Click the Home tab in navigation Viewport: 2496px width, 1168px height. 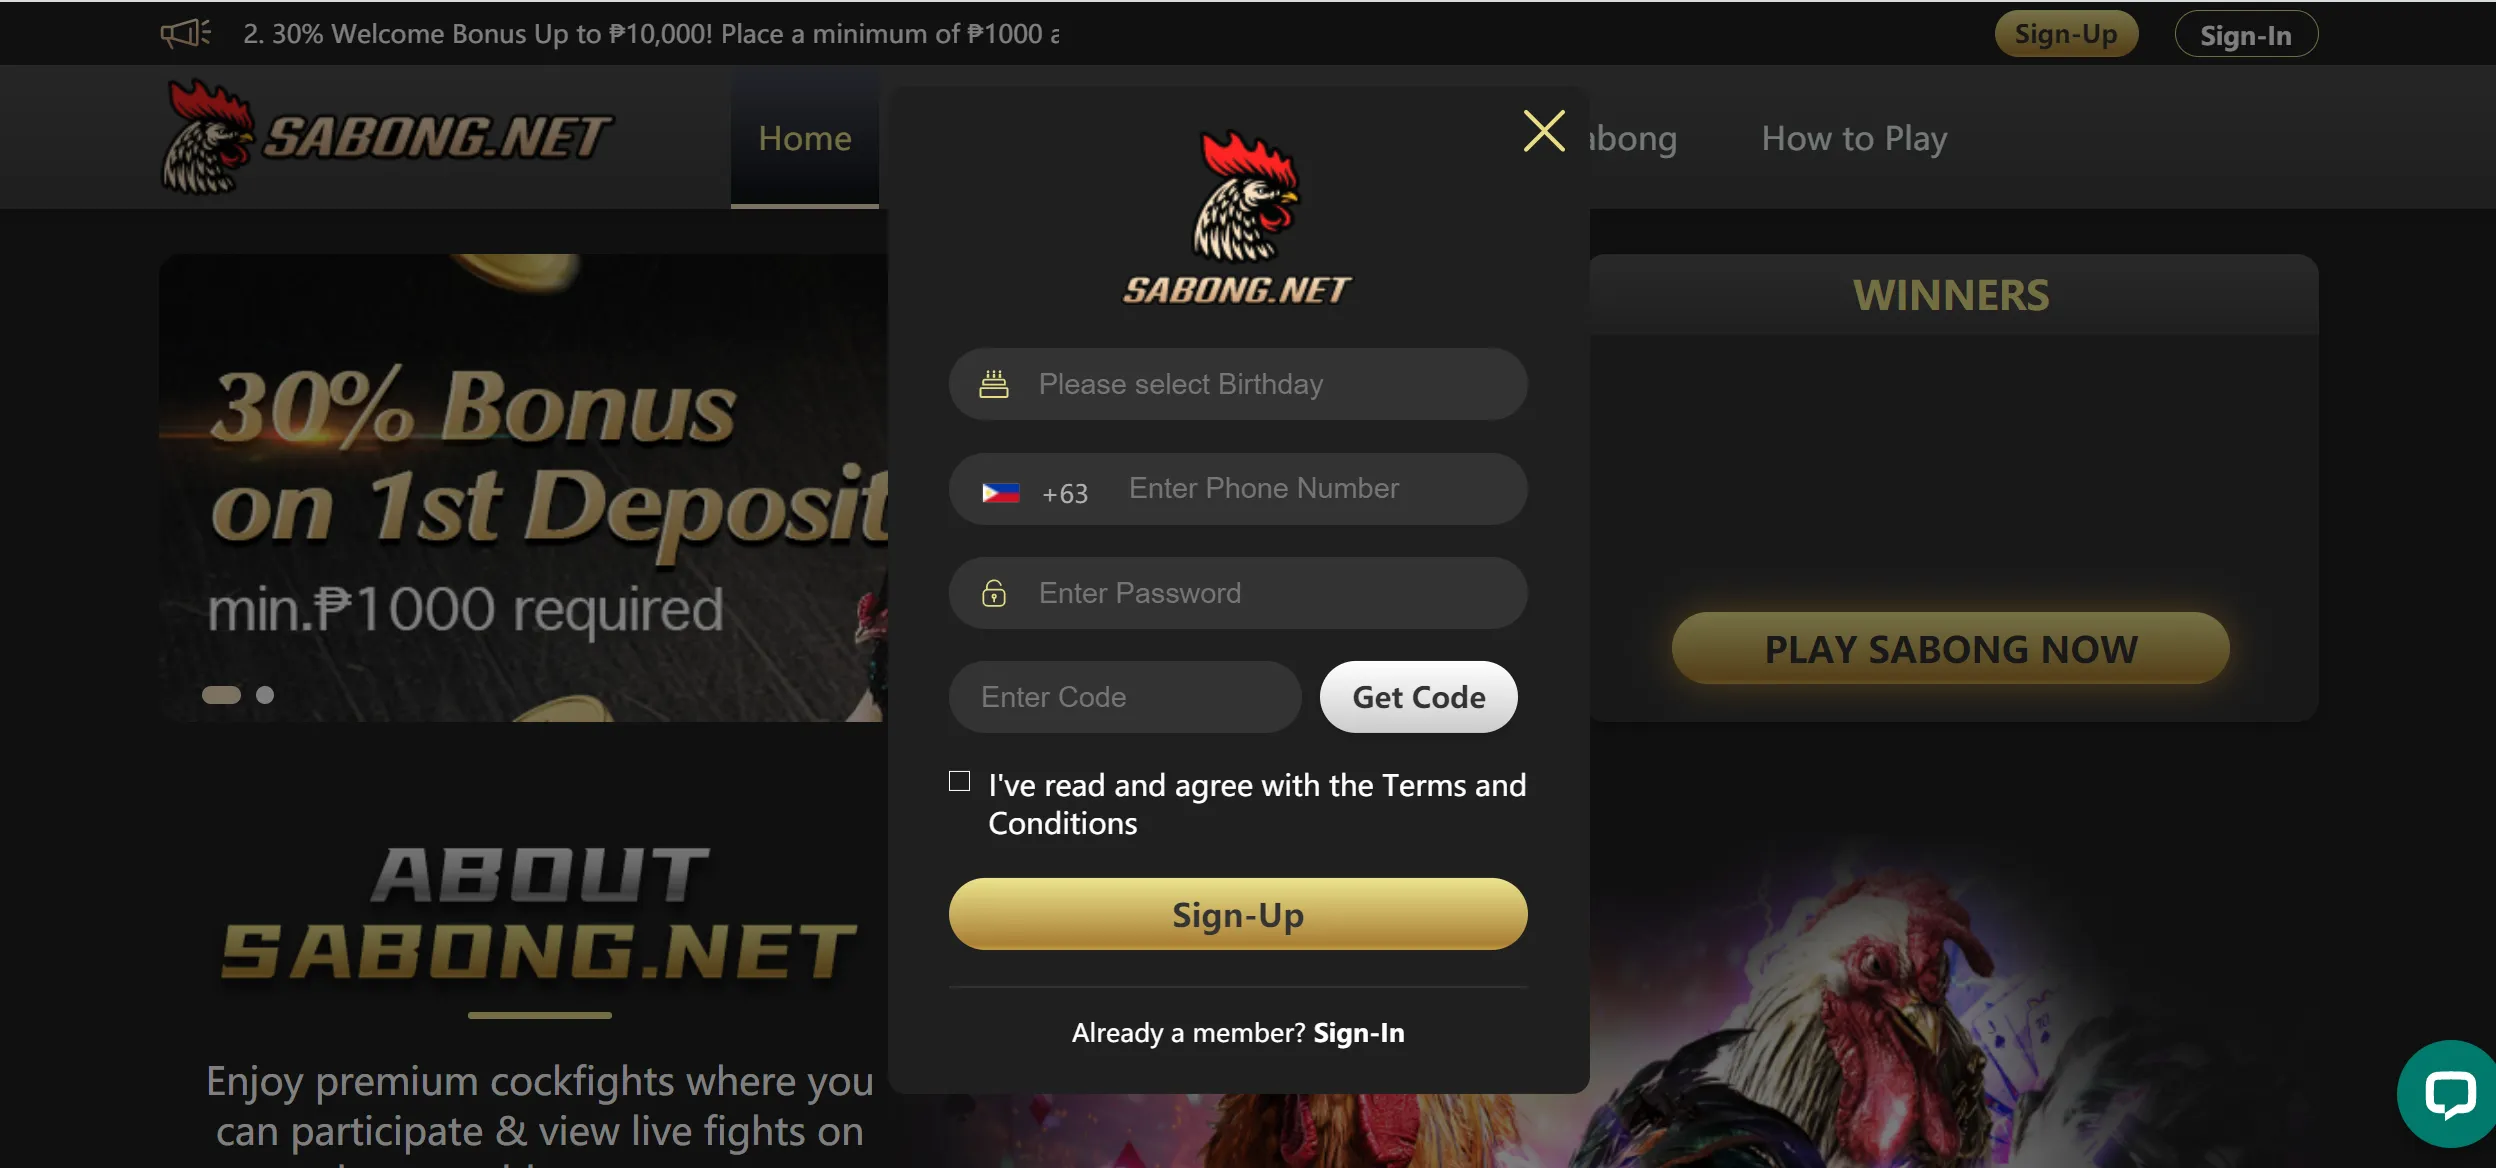click(804, 137)
